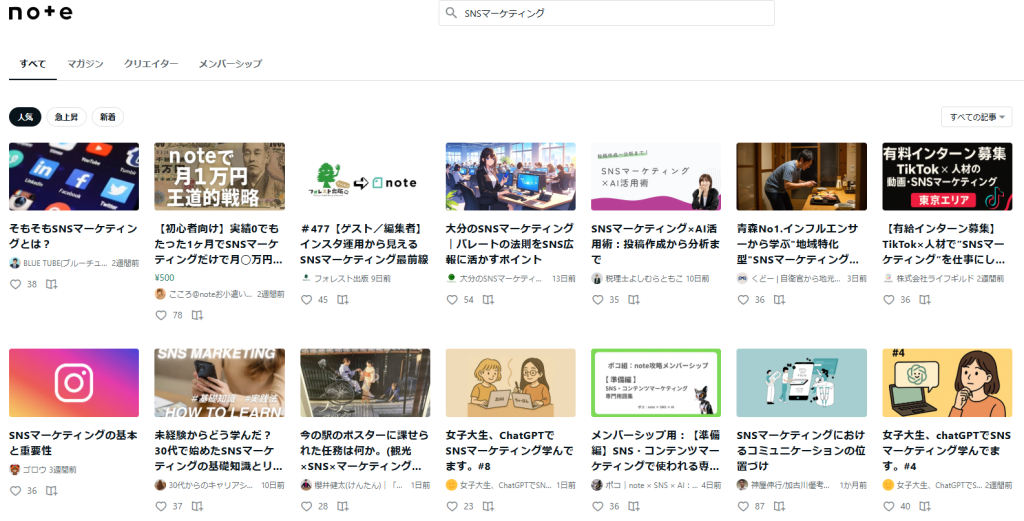Add 有給インターン募集 article to a magazine

click(925, 300)
